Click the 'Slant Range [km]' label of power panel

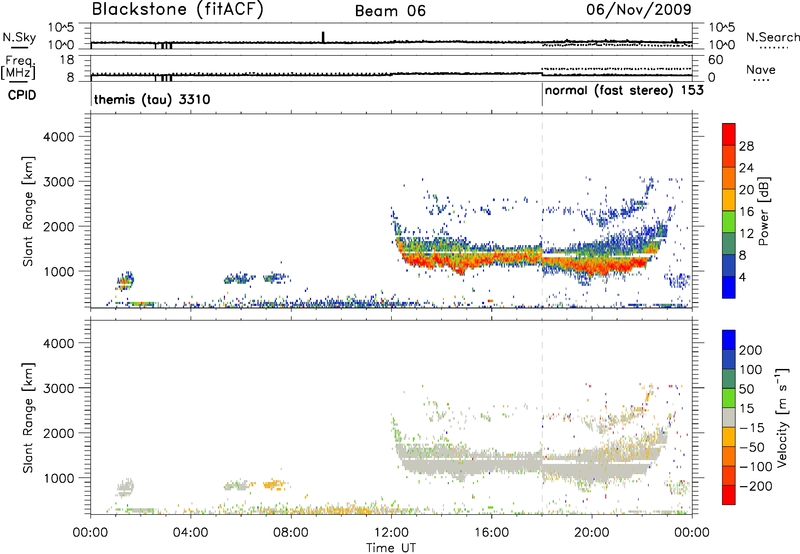[x=28, y=212]
